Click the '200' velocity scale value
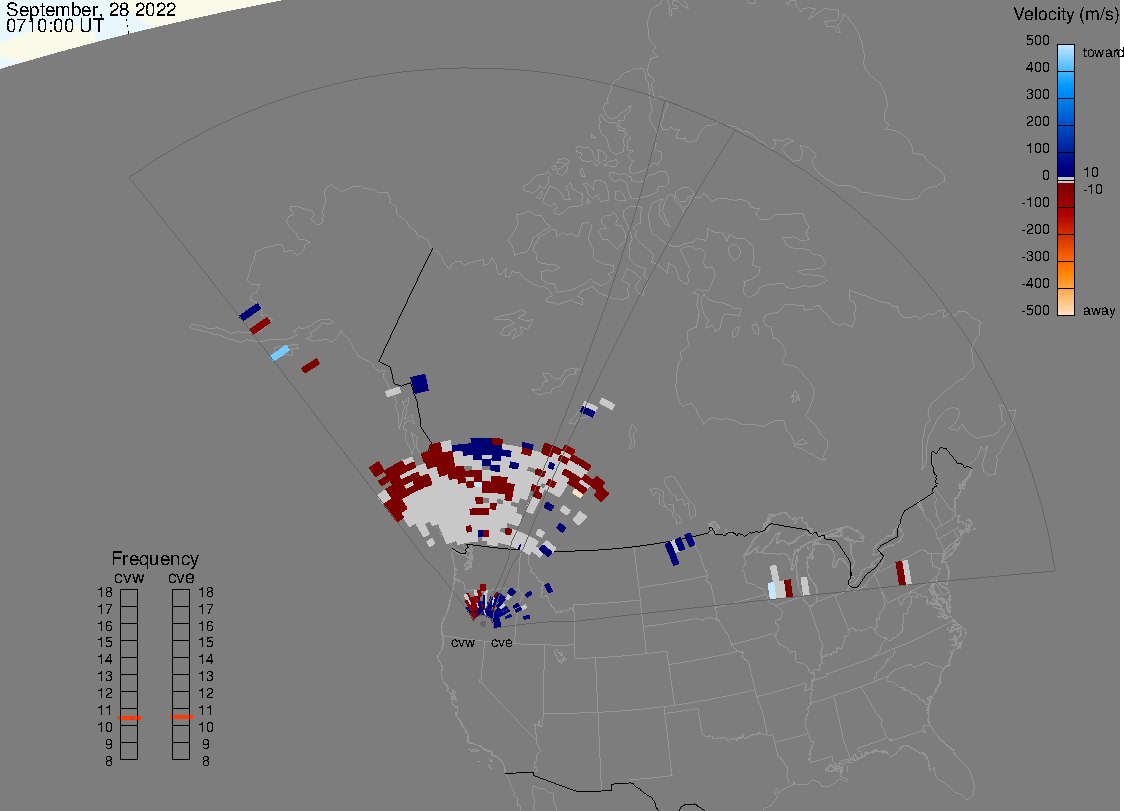 point(1038,121)
